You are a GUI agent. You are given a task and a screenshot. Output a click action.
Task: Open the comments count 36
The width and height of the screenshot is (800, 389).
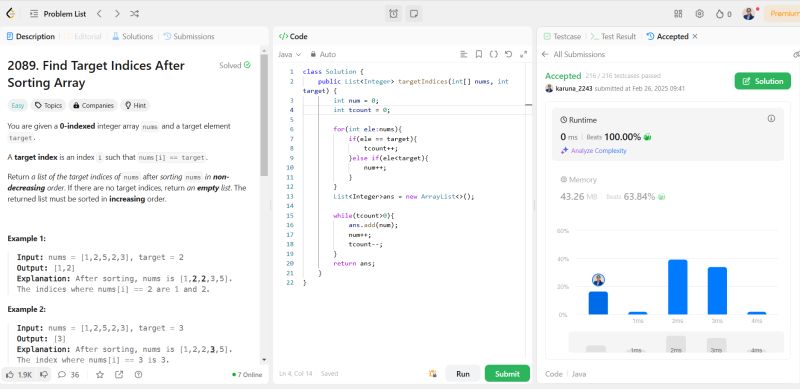click(68, 374)
